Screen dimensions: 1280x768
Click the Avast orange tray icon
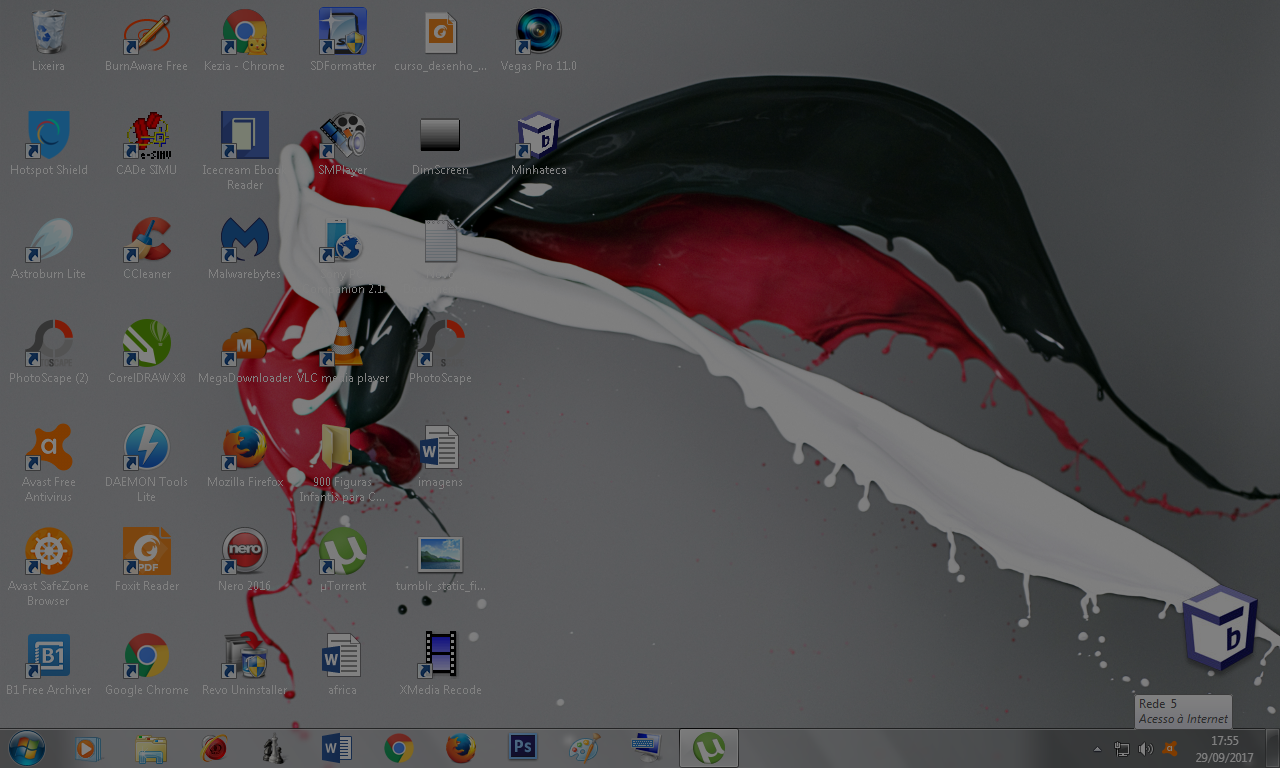pyautogui.click(x=1169, y=748)
